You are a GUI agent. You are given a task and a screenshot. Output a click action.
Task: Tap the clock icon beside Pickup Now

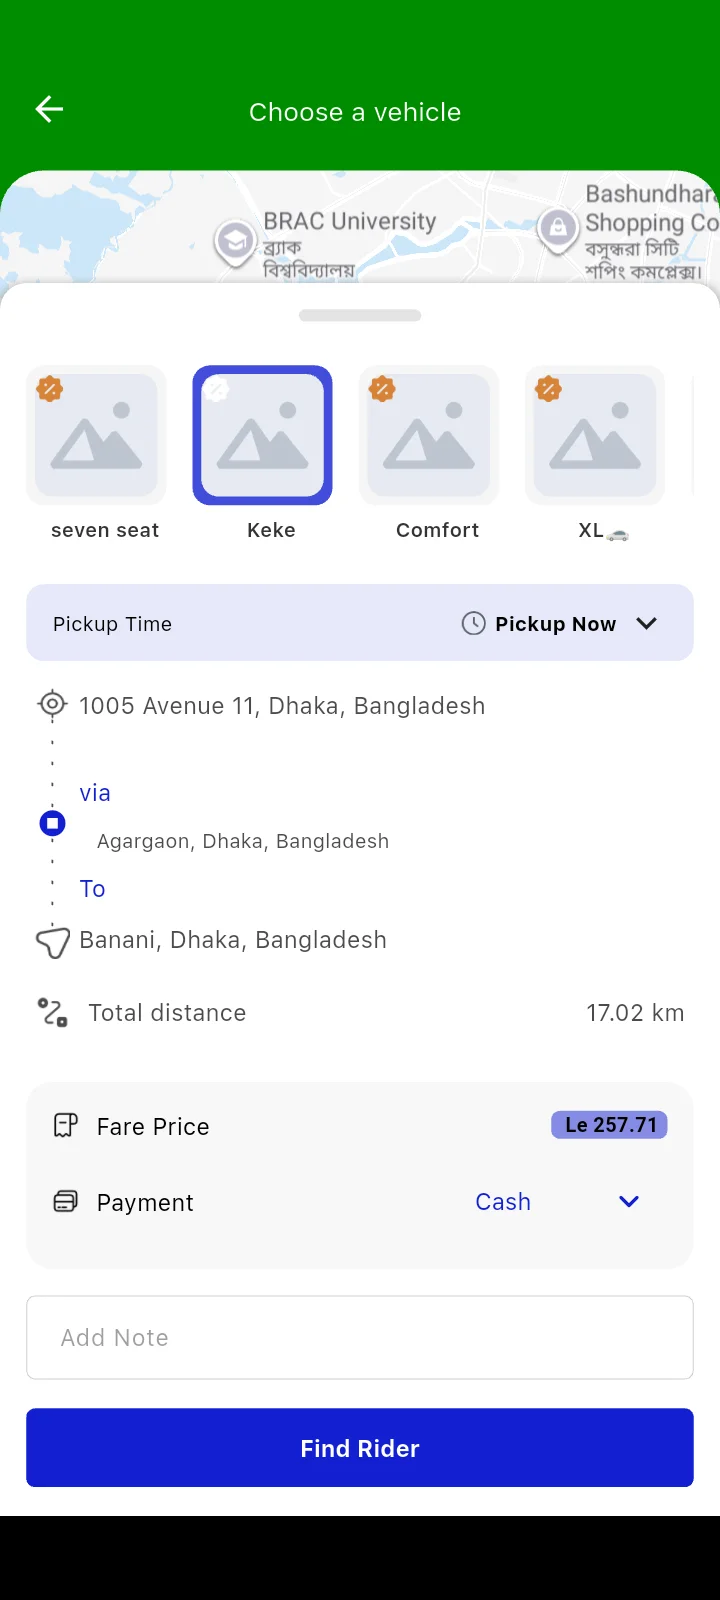point(473,624)
